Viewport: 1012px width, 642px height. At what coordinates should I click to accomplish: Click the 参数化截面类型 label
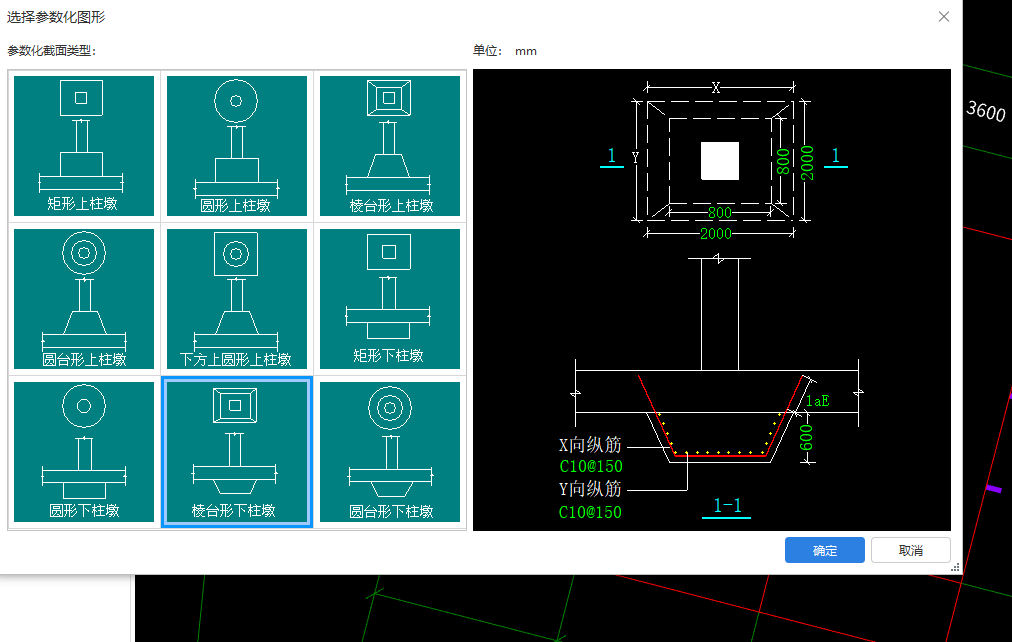coord(52,51)
